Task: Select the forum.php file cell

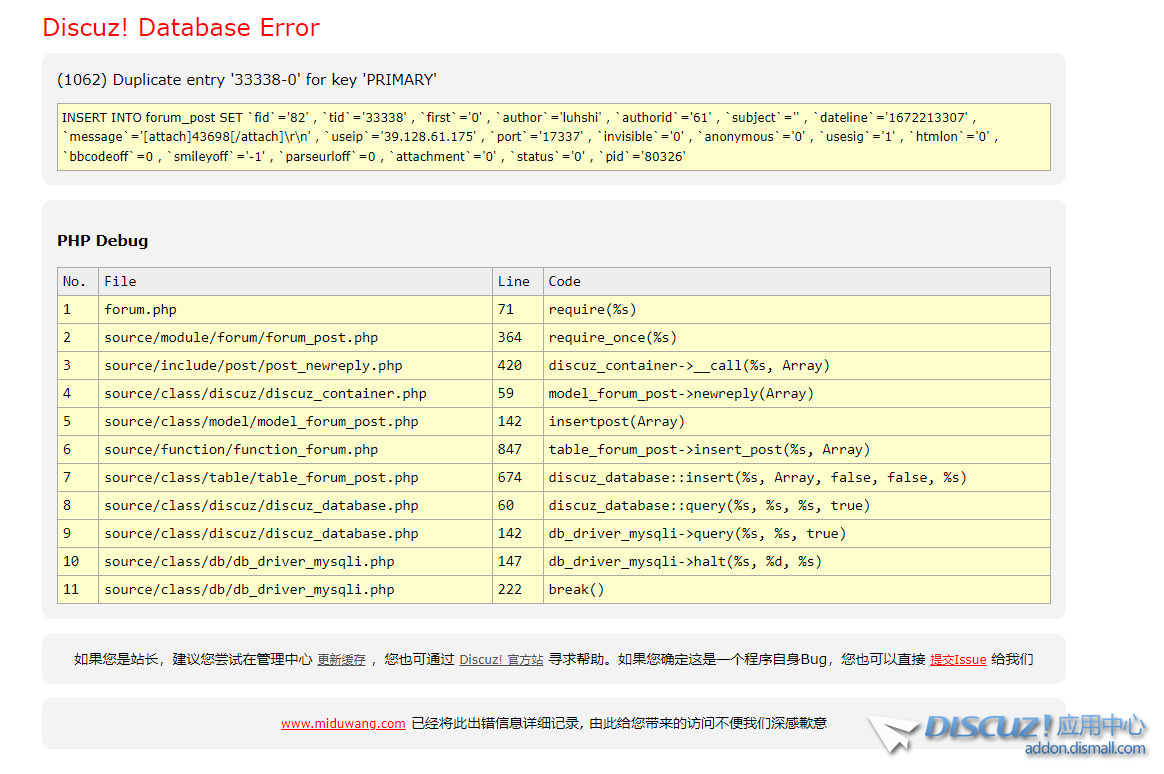Action: click(x=295, y=309)
